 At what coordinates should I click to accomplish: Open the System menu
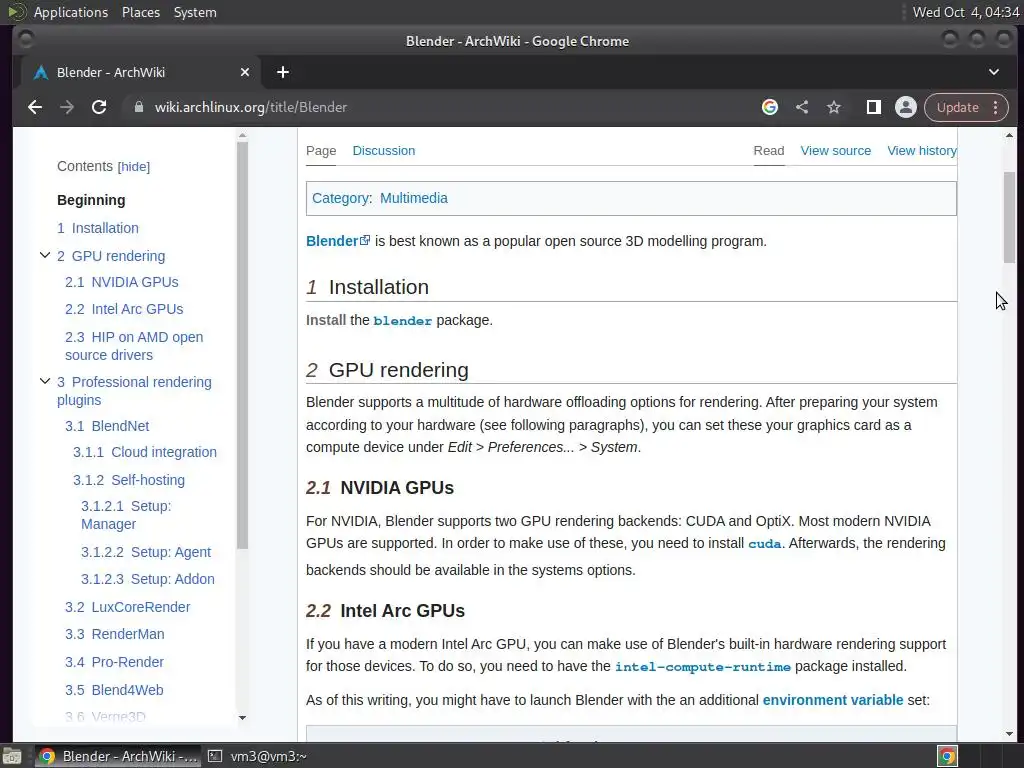click(195, 12)
